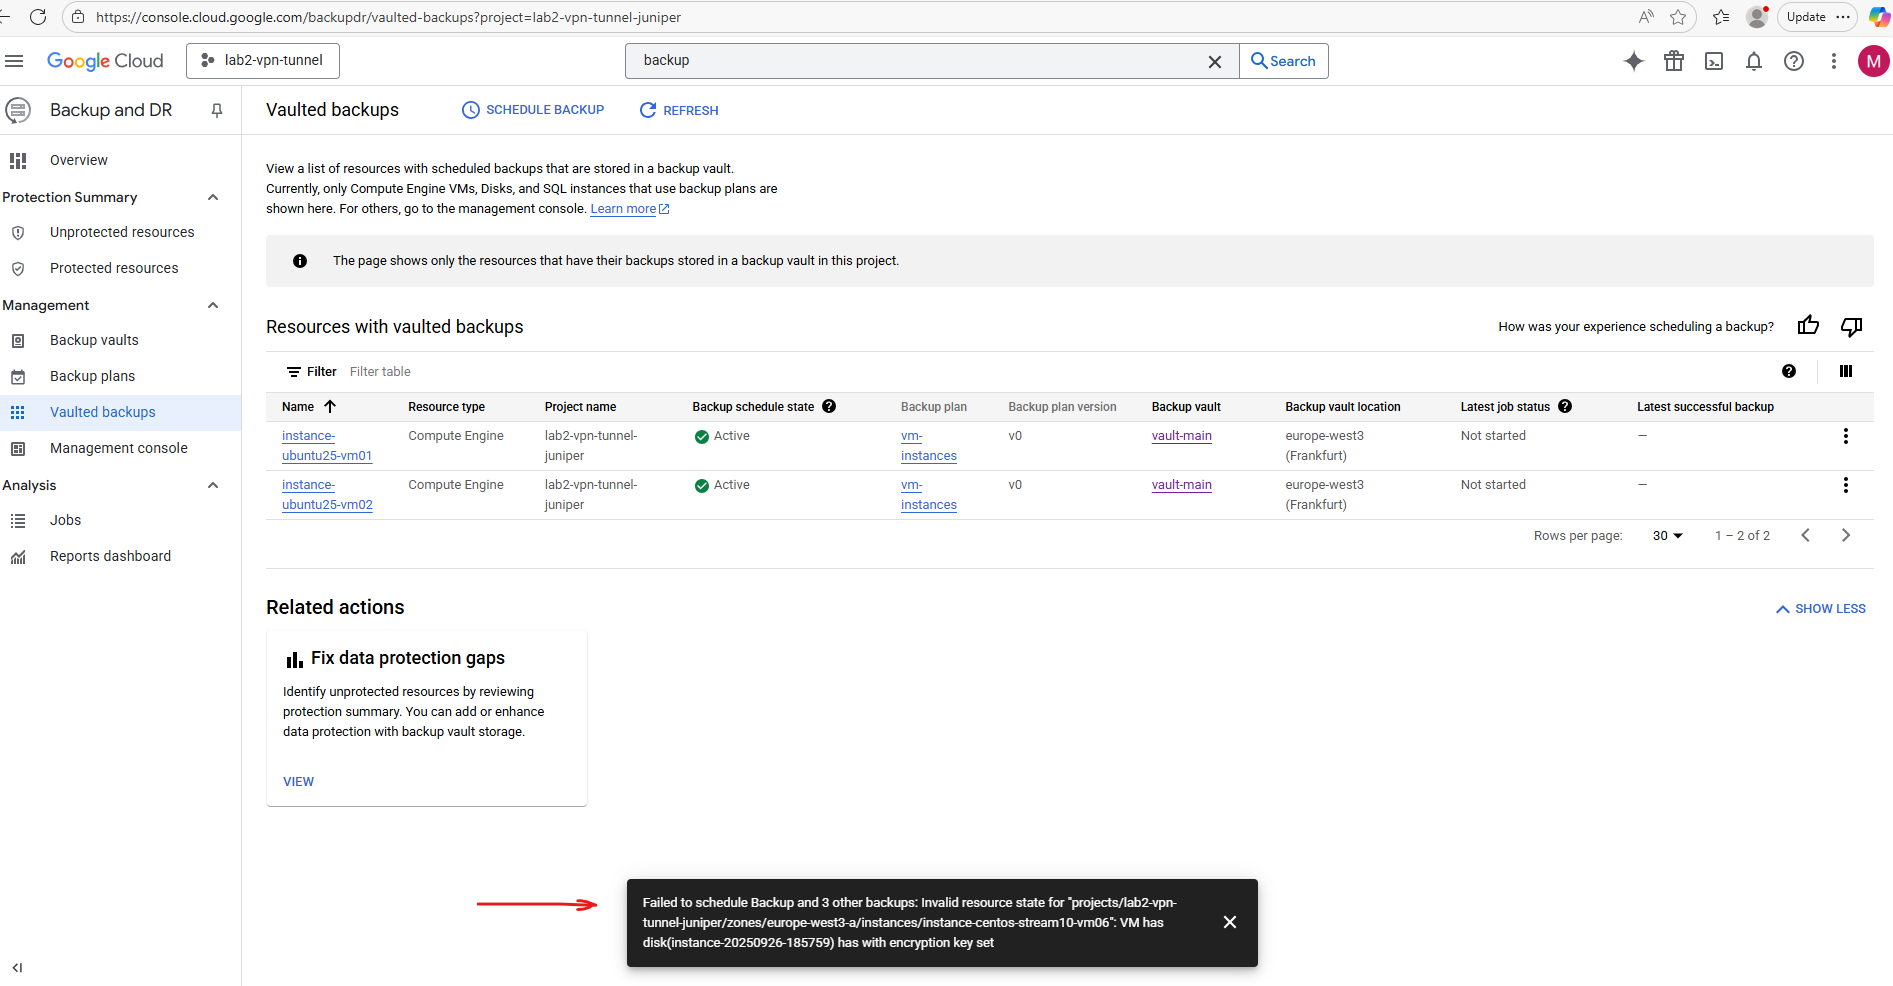1893x986 pixels.
Task: Pin the Backup and DR product
Action: click(x=217, y=110)
